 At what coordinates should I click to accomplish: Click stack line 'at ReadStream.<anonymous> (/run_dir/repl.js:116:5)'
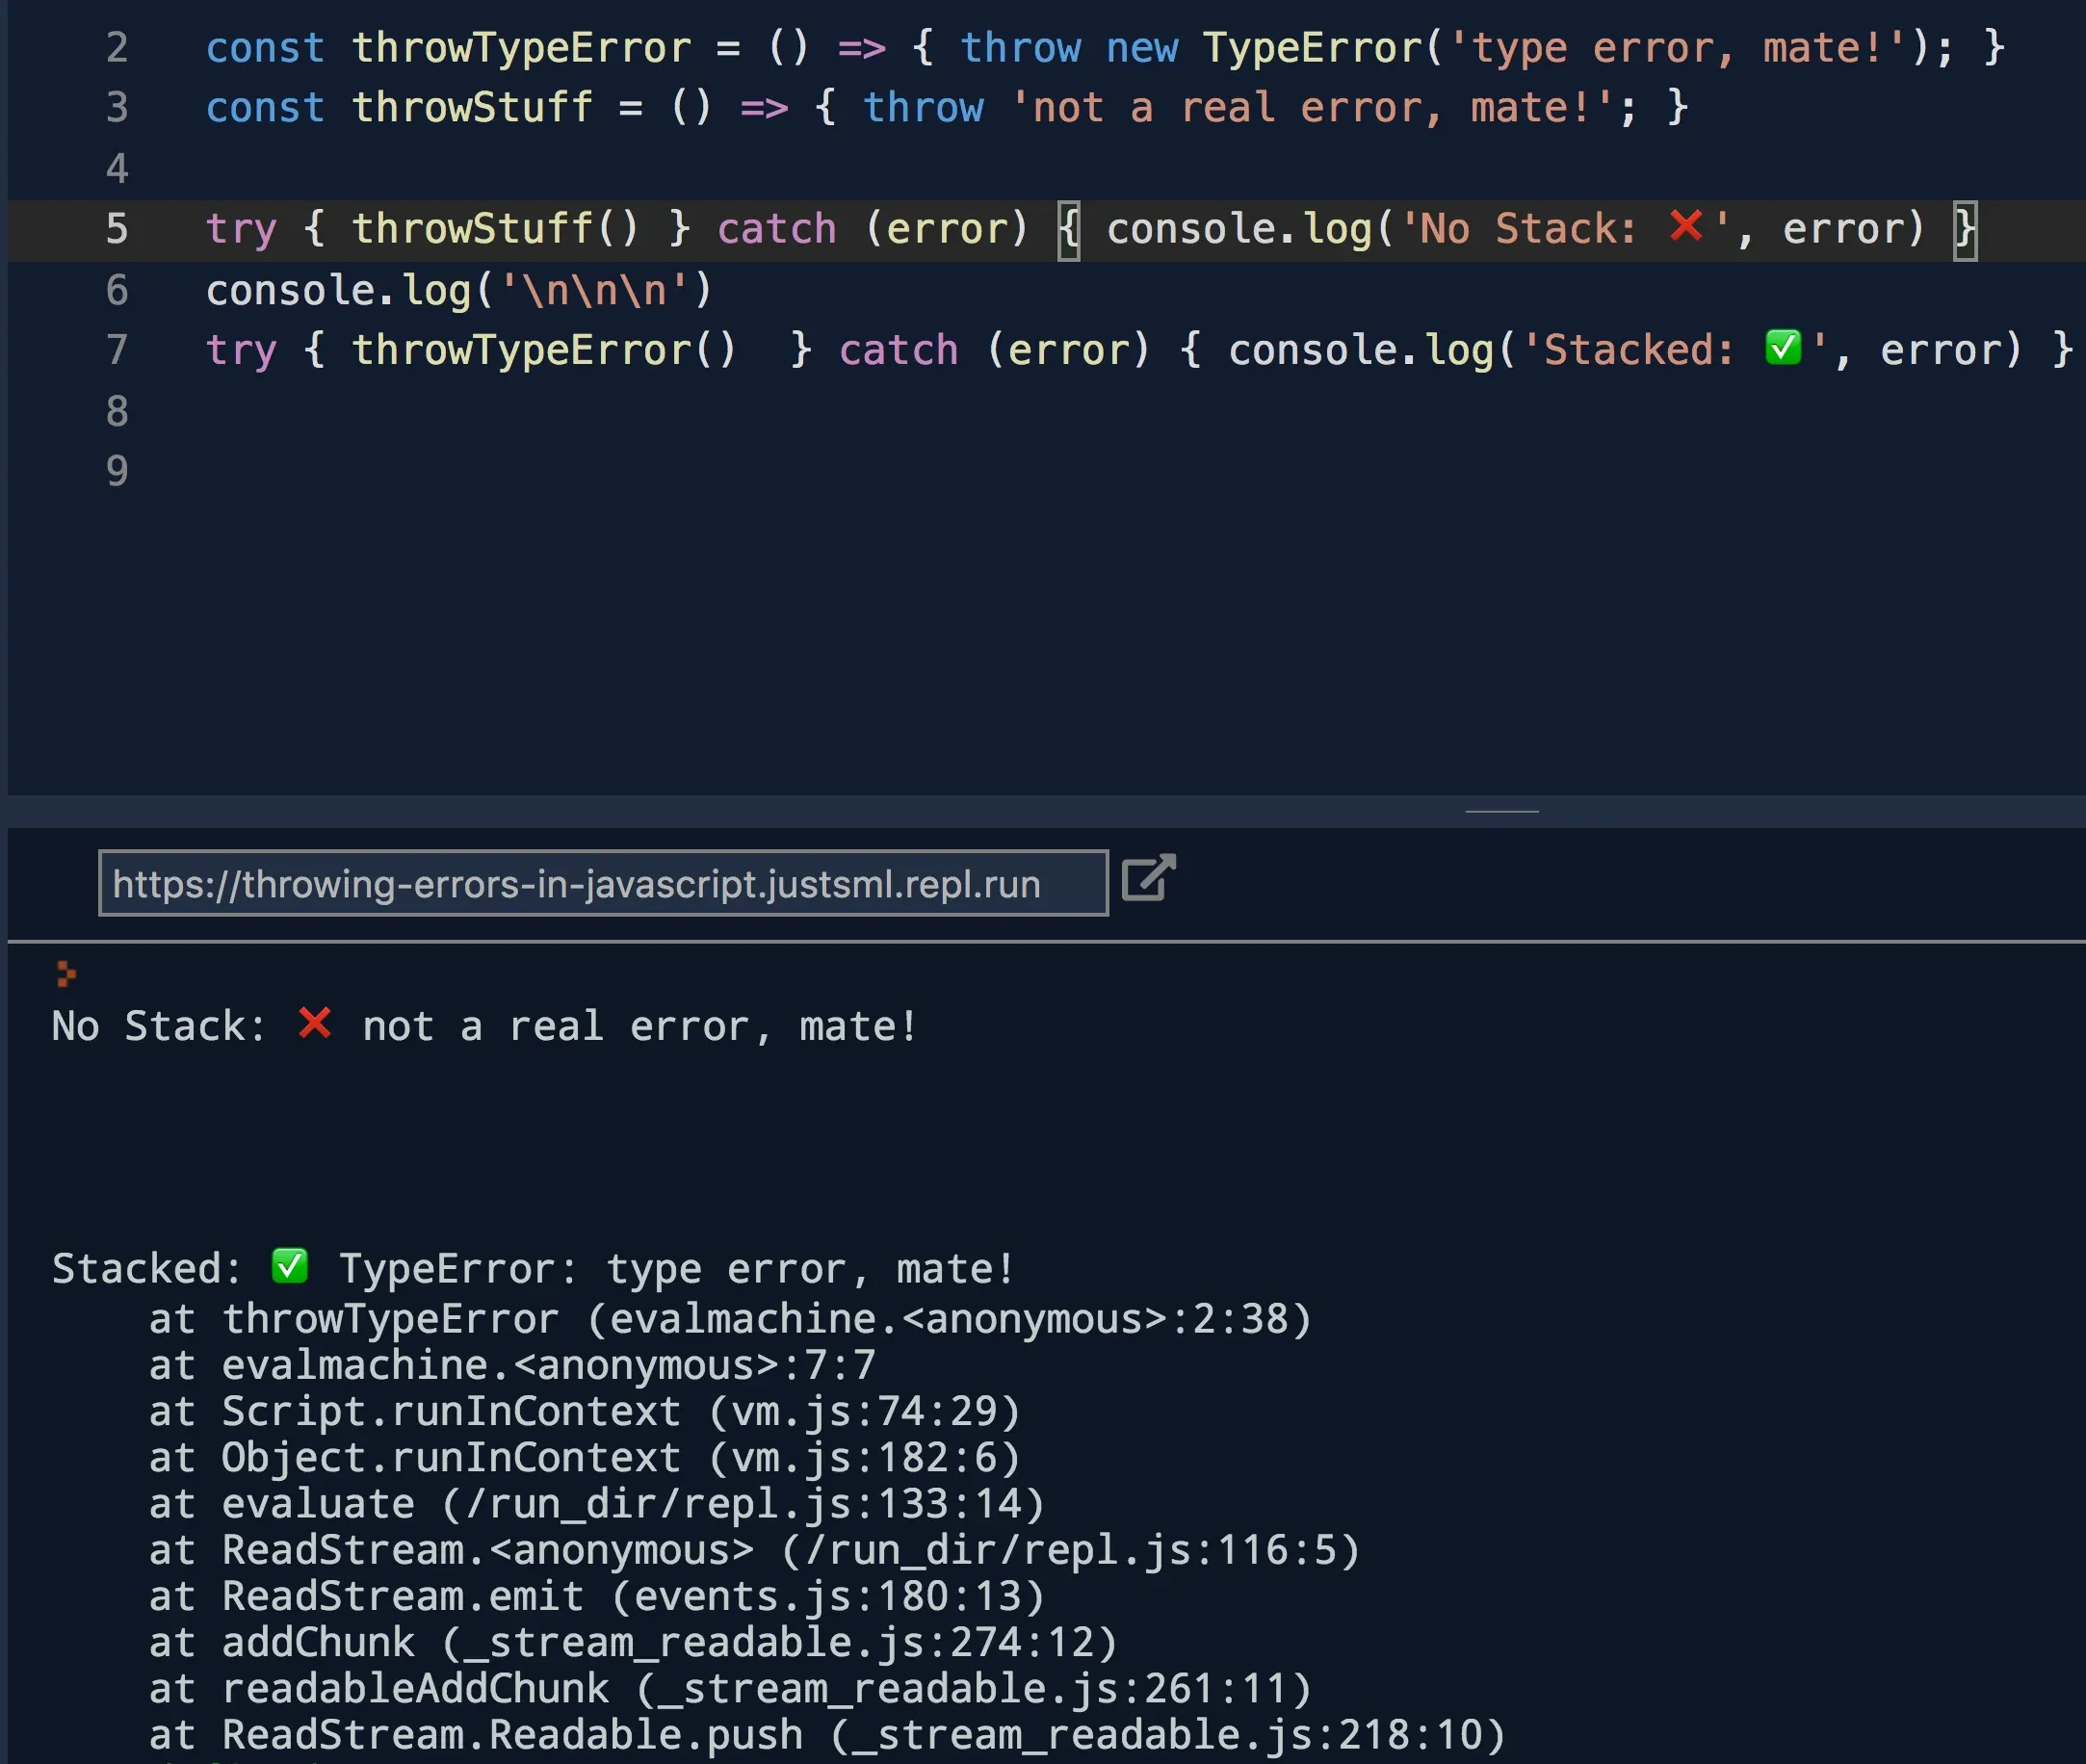[755, 1550]
